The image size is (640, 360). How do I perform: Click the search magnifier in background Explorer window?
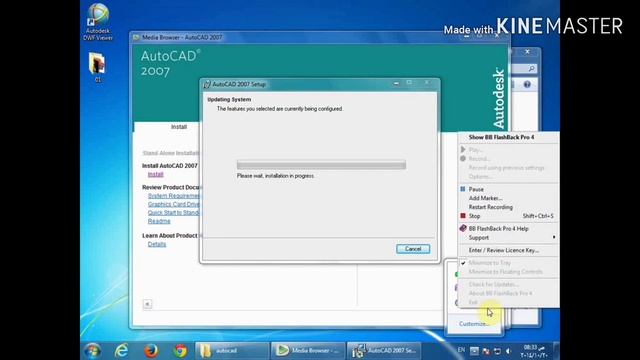[x=531, y=69]
